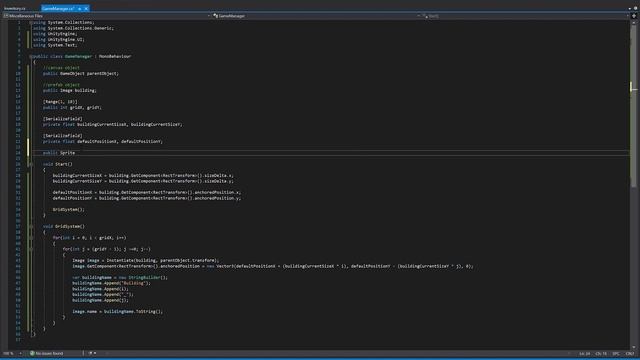Click the SPC indent indicator
This screenshot has height=360, width=640.
616,353
